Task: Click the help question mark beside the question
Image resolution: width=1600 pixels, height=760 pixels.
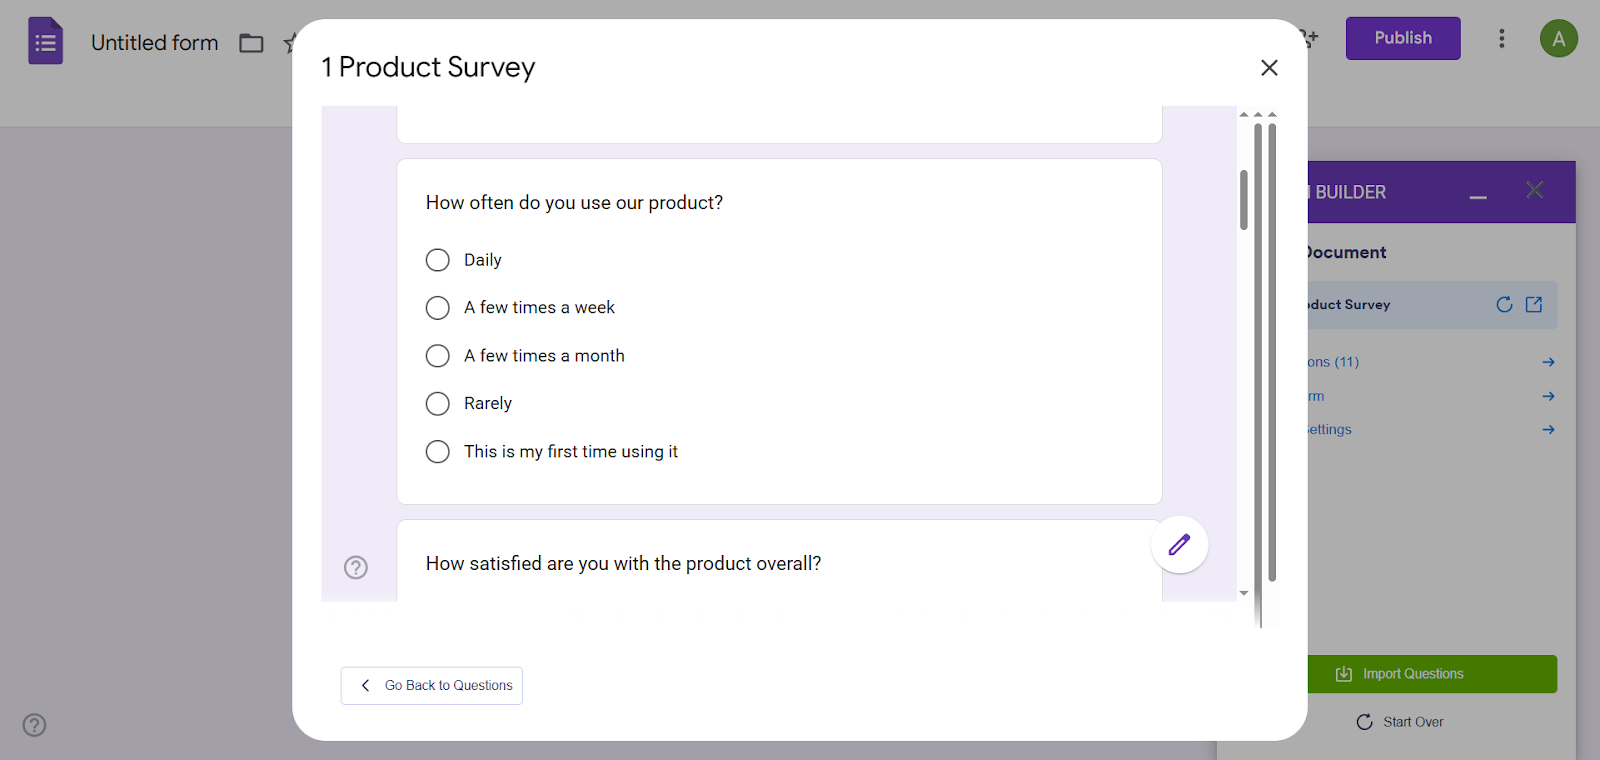Action: [356, 567]
